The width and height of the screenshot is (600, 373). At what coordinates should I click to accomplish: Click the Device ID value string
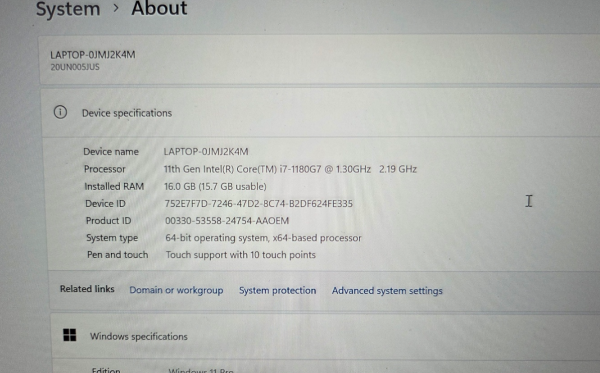[258, 204]
